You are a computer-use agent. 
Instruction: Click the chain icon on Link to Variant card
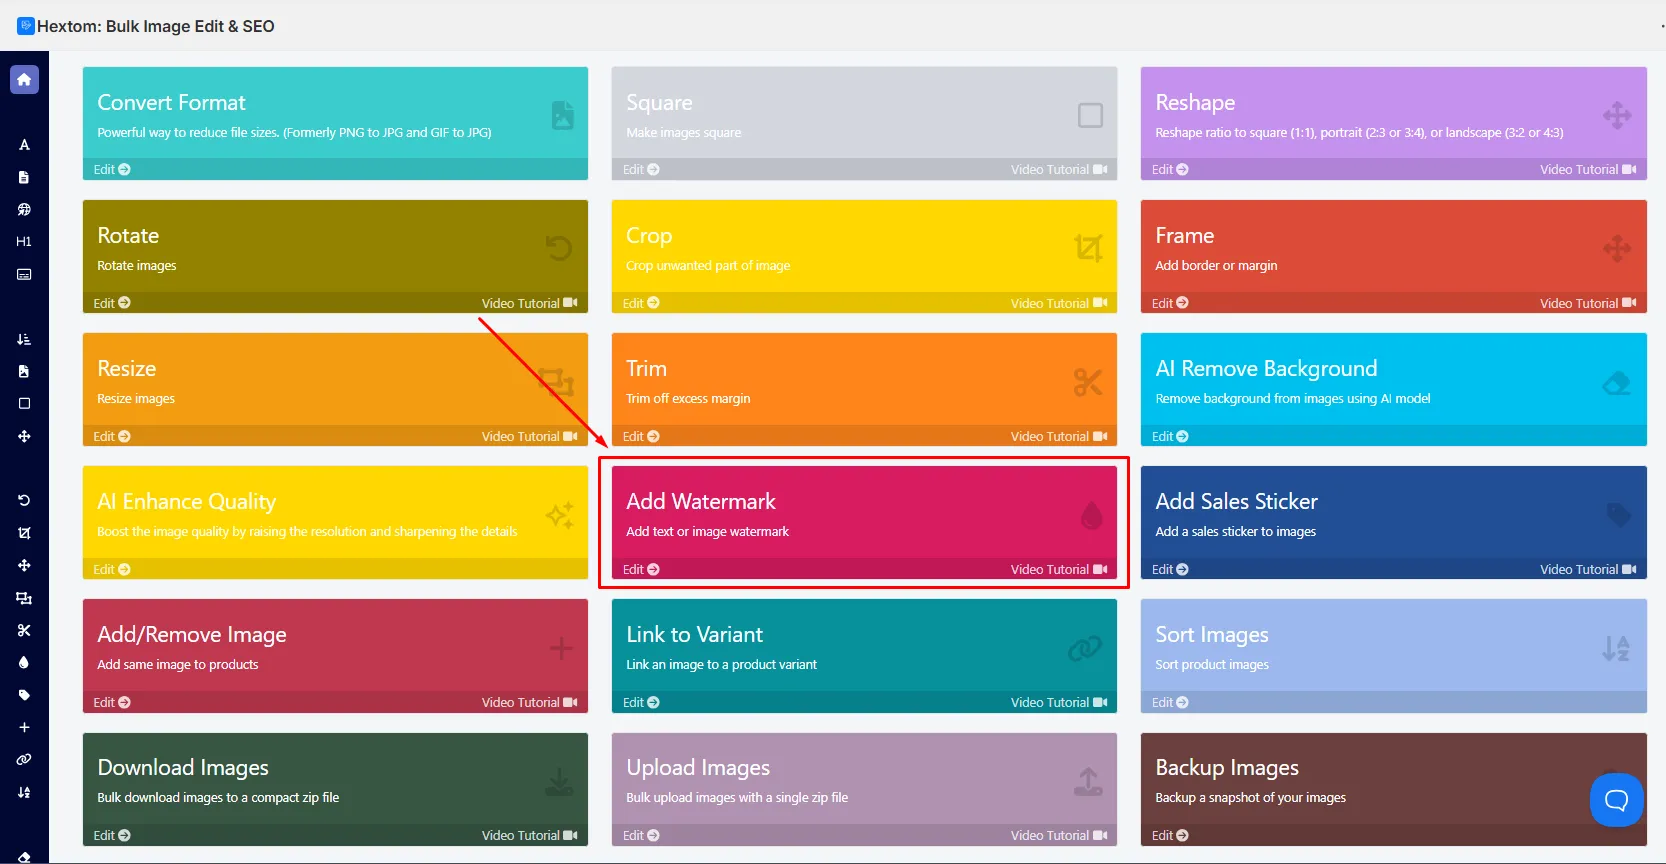1085,648
